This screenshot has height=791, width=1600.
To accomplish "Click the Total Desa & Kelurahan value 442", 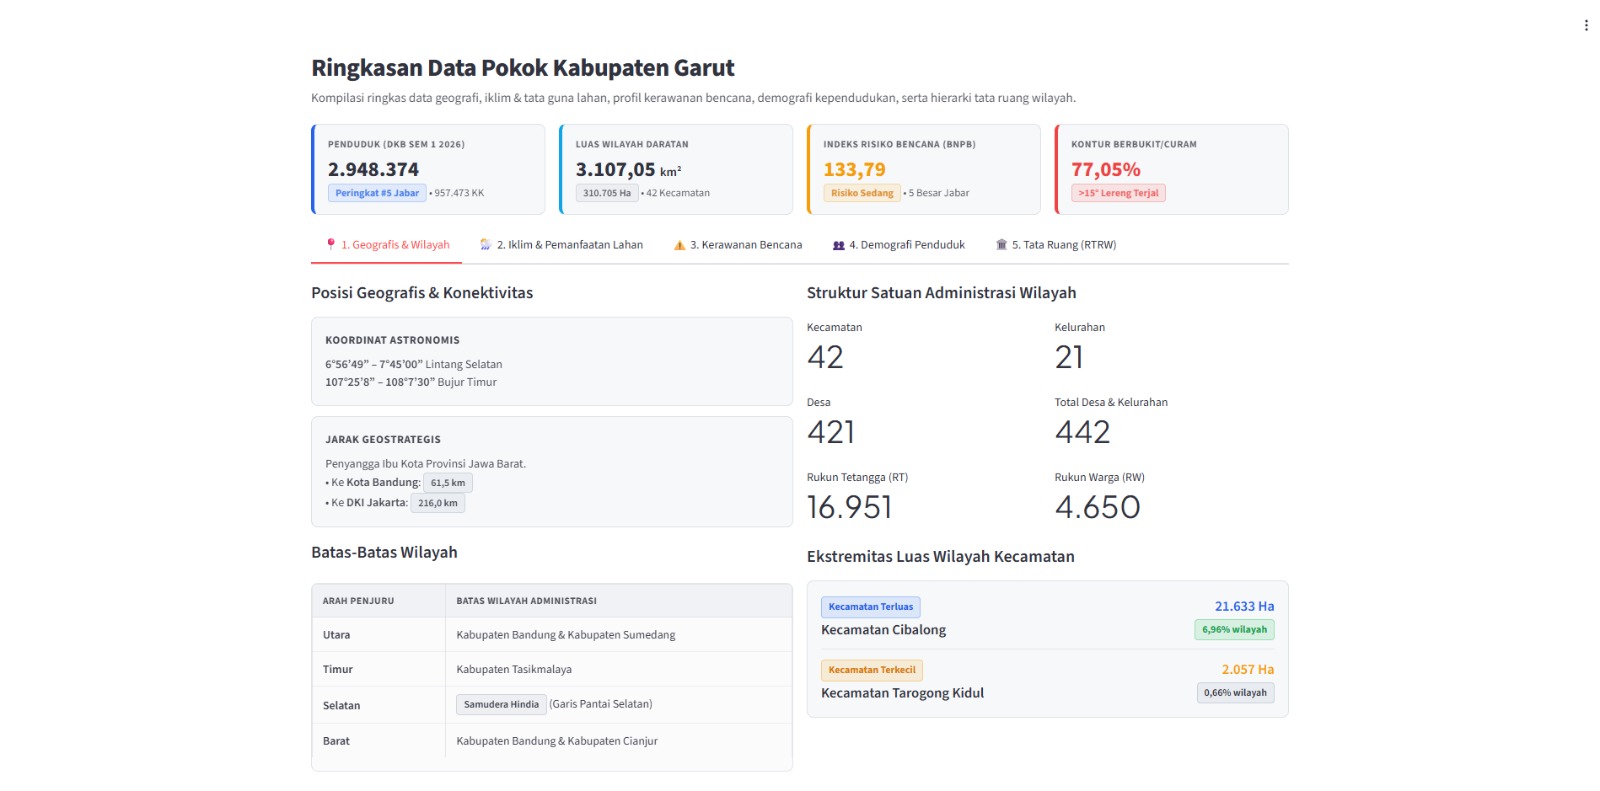I will click(1082, 432).
